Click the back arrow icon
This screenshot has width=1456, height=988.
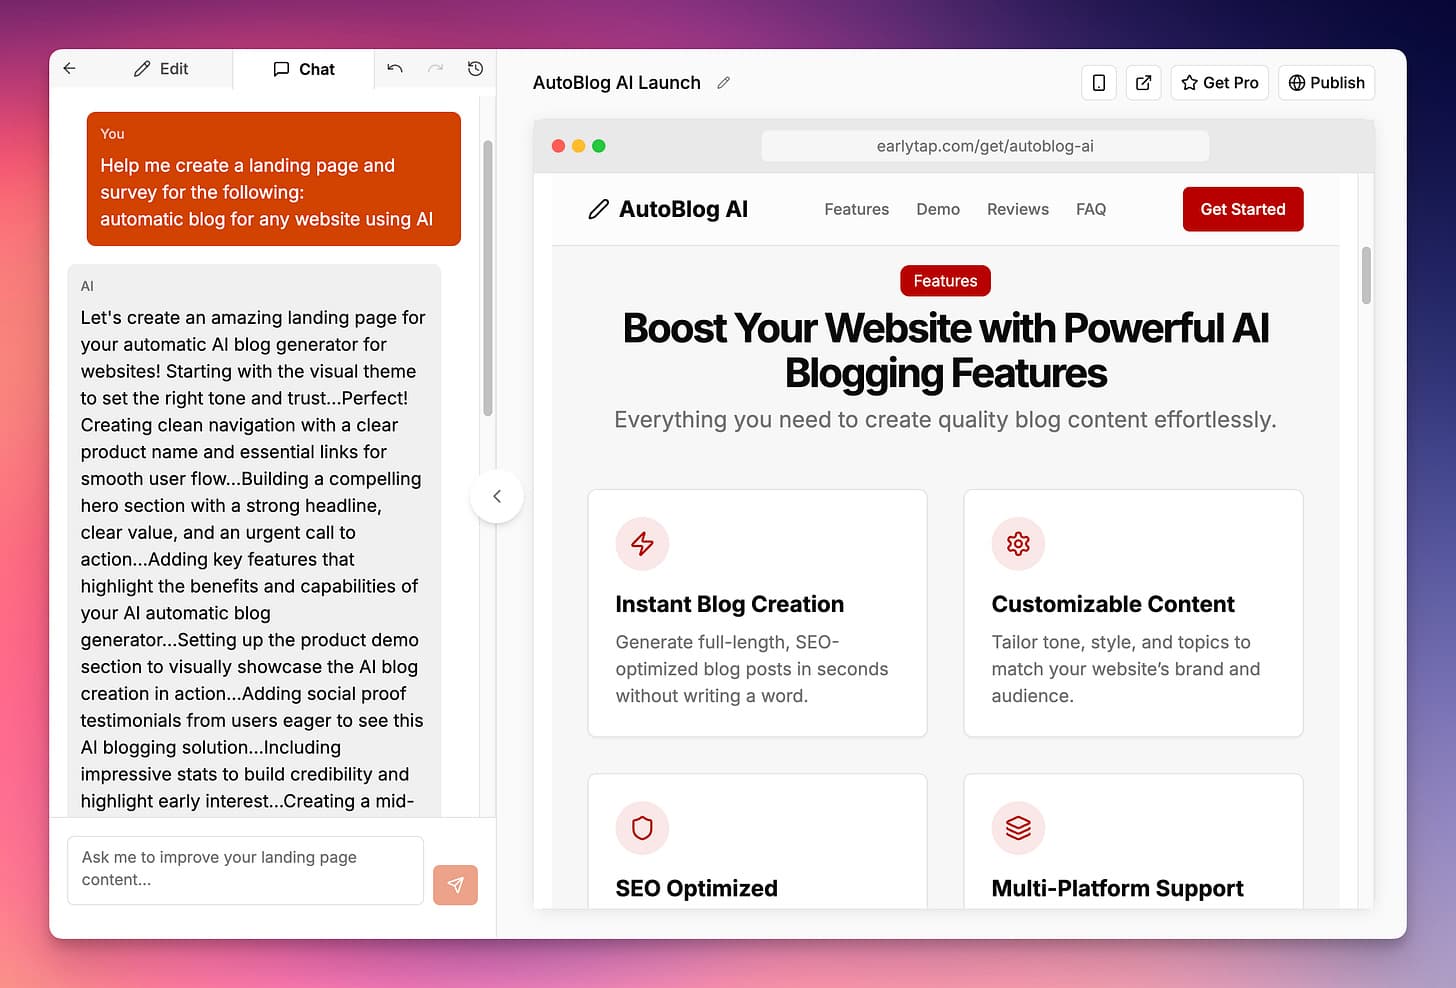click(x=69, y=68)
